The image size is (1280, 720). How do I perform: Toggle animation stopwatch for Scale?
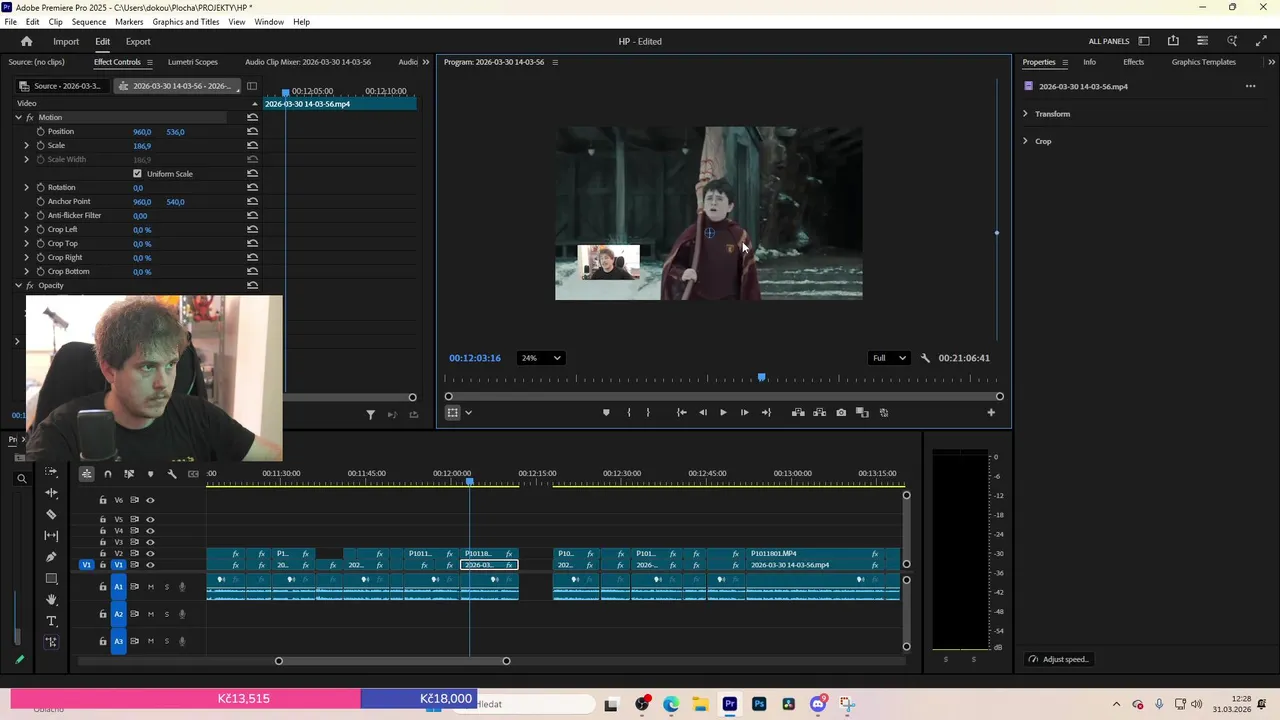(x=40, y=145)
